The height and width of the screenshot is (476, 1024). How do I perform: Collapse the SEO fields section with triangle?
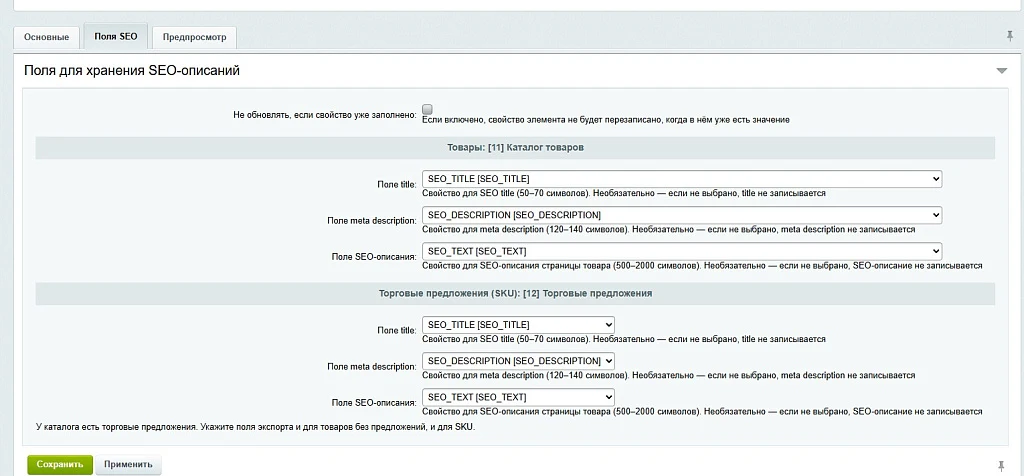(x=1002, y=71)
